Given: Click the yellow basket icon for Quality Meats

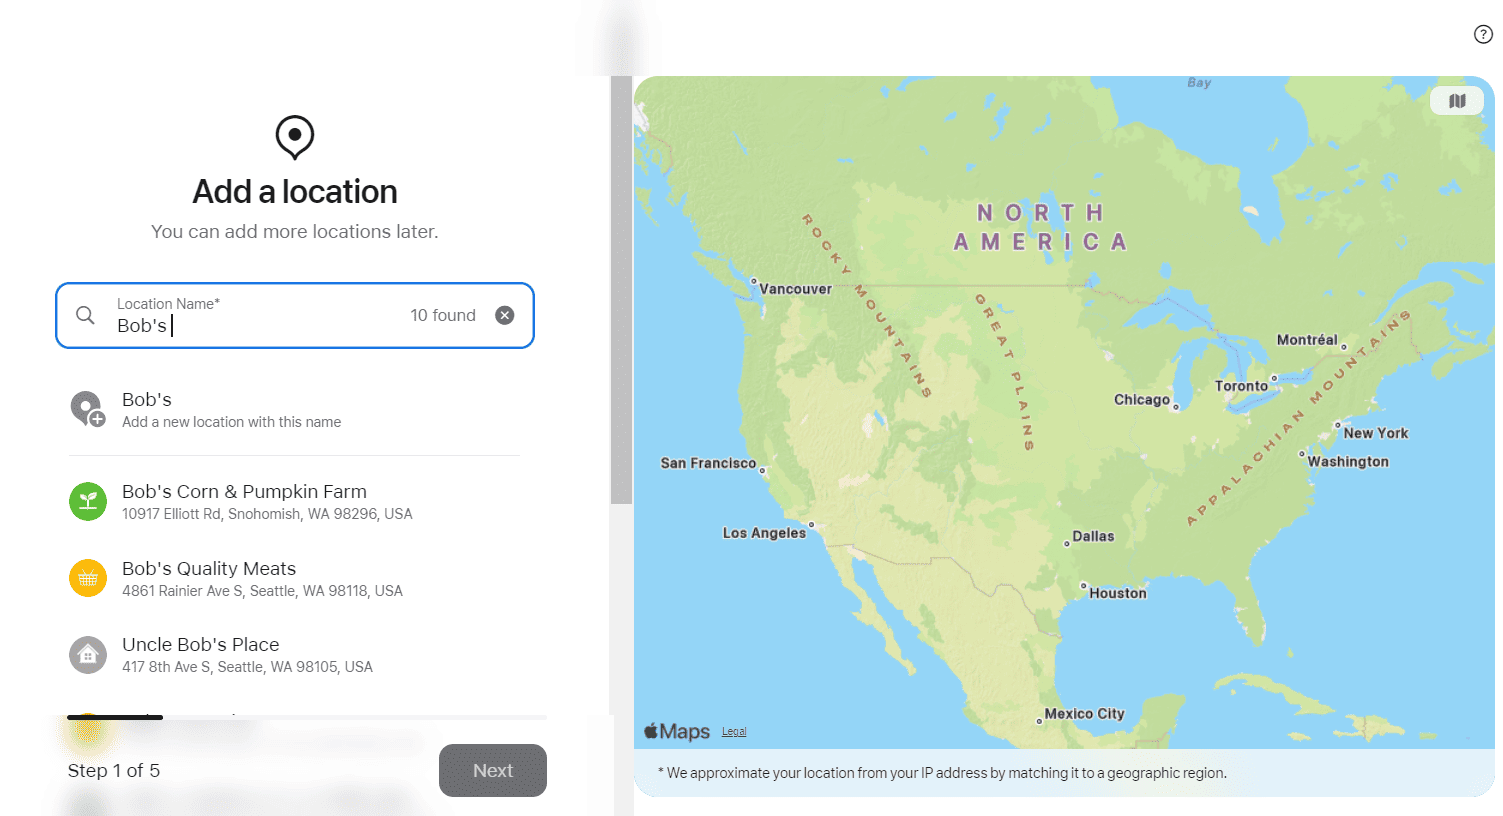Looking at the screenshot, I should pyautogui.click(x=88, y=578).
